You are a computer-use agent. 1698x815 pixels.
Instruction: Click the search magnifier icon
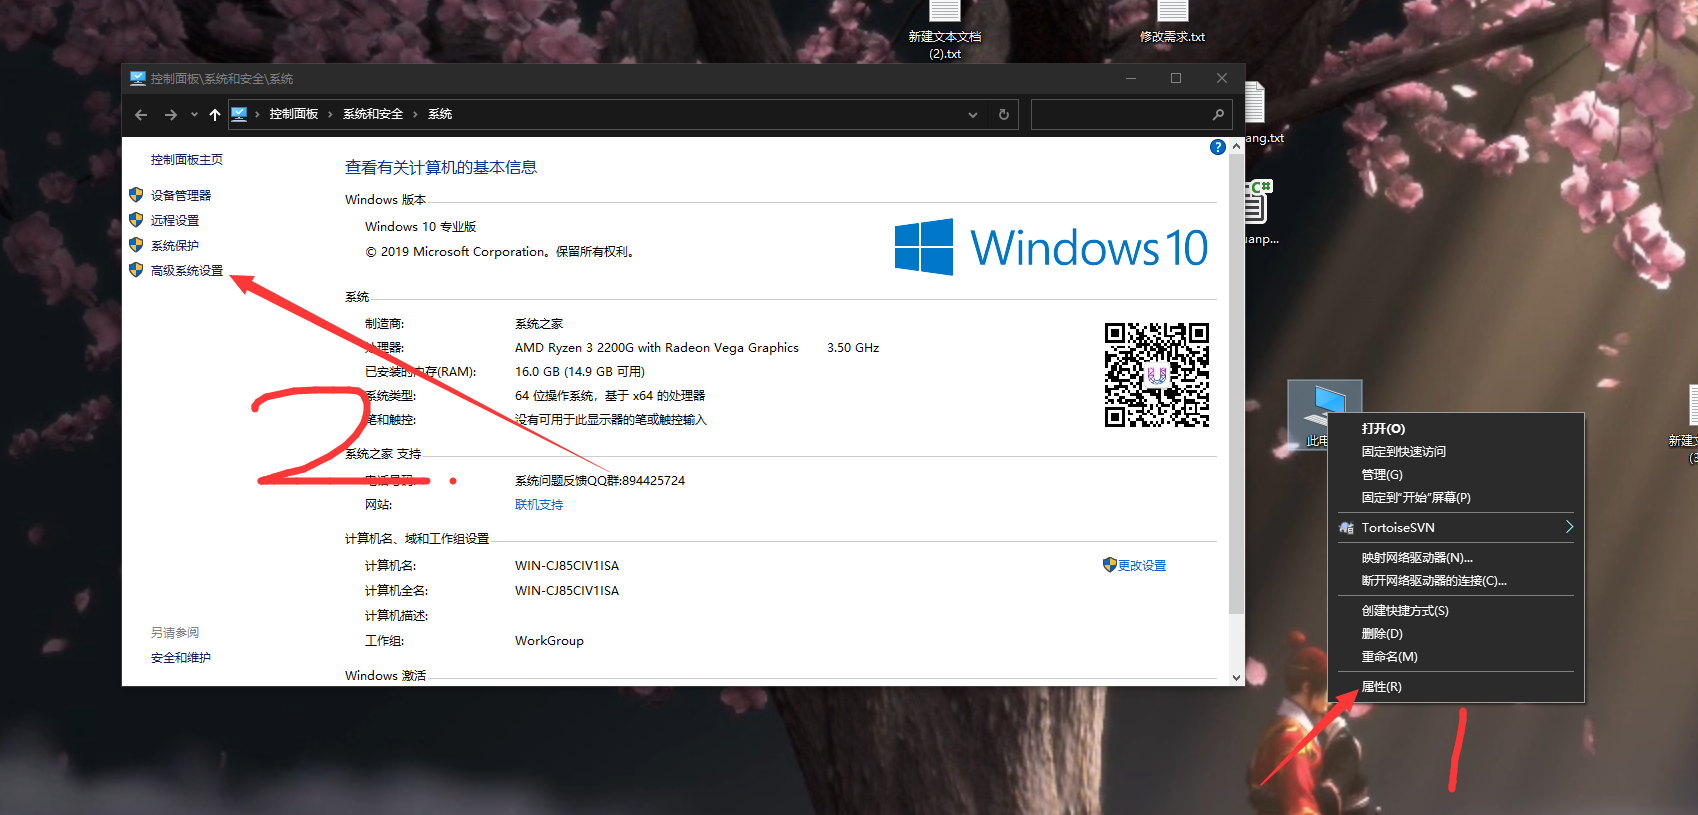pyautogui.click(x=1218, y=115)
